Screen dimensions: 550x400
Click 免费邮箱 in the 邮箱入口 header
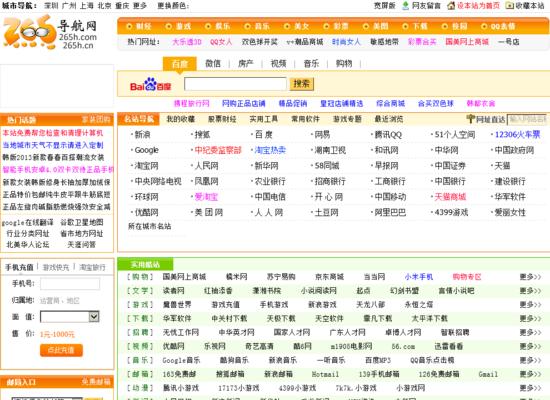[x=96, y=382]
